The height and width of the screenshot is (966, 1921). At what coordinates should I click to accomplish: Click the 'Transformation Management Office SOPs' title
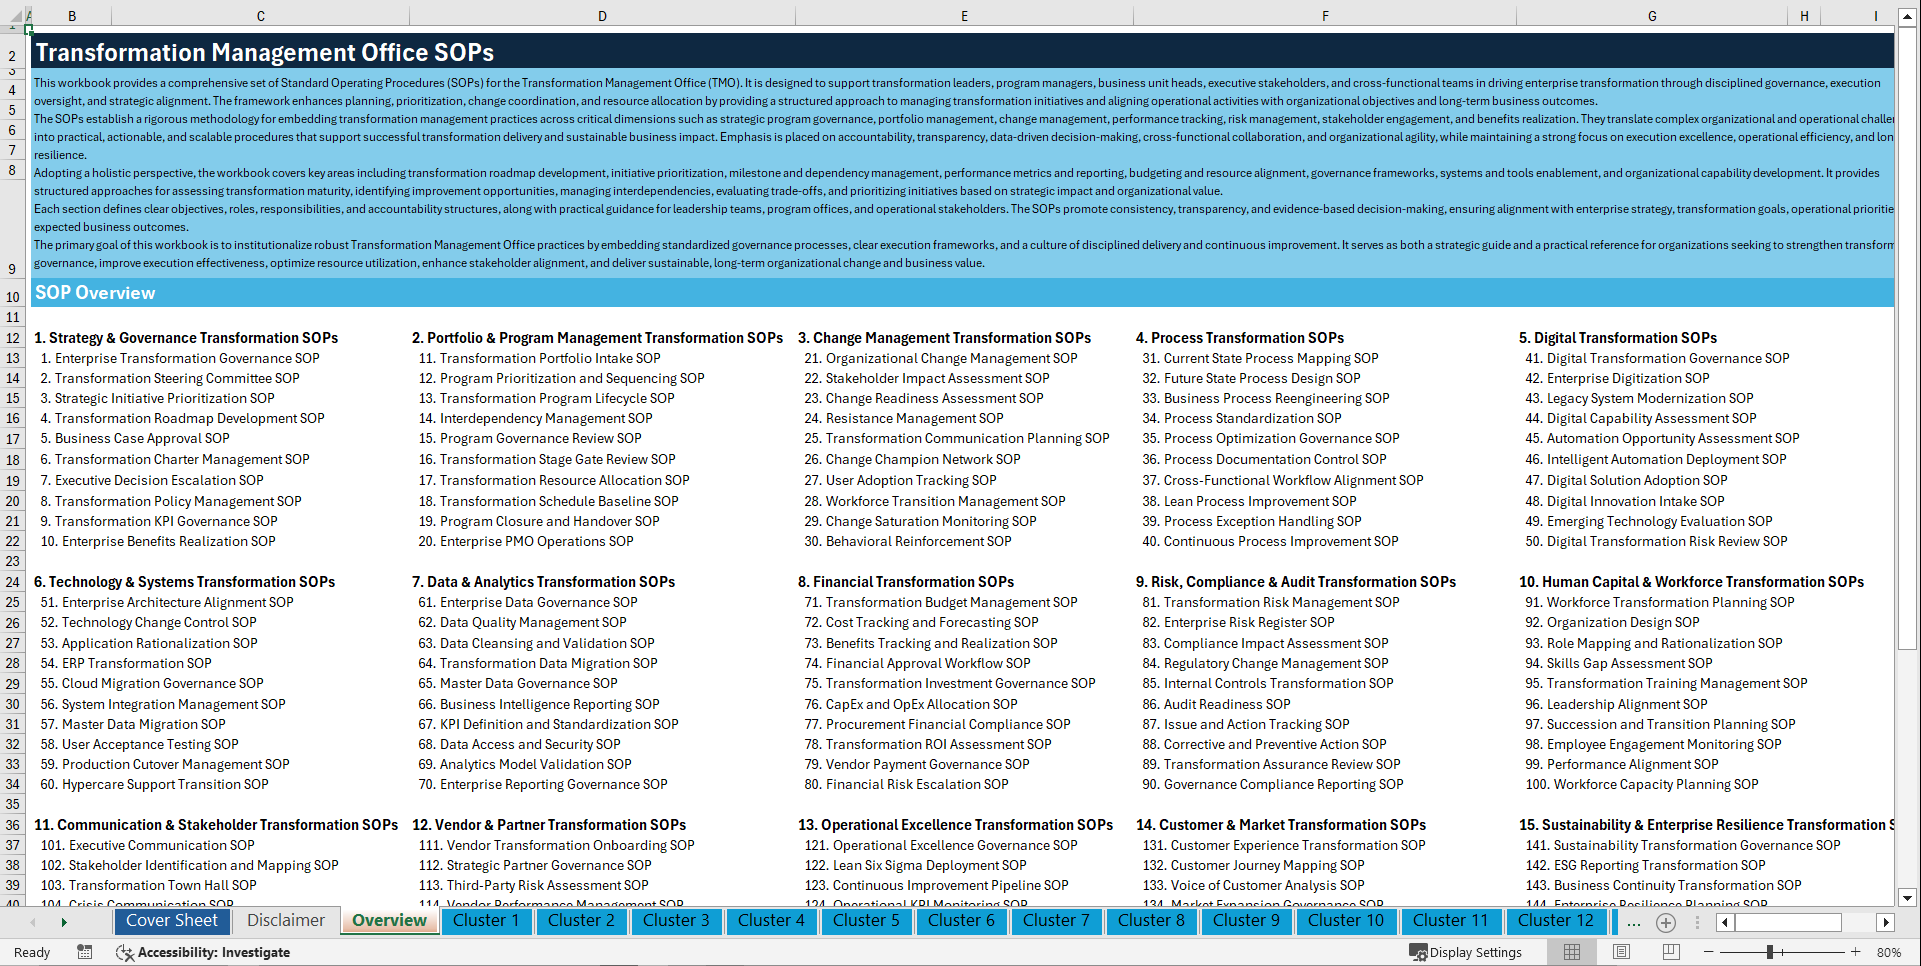point(265,52)
